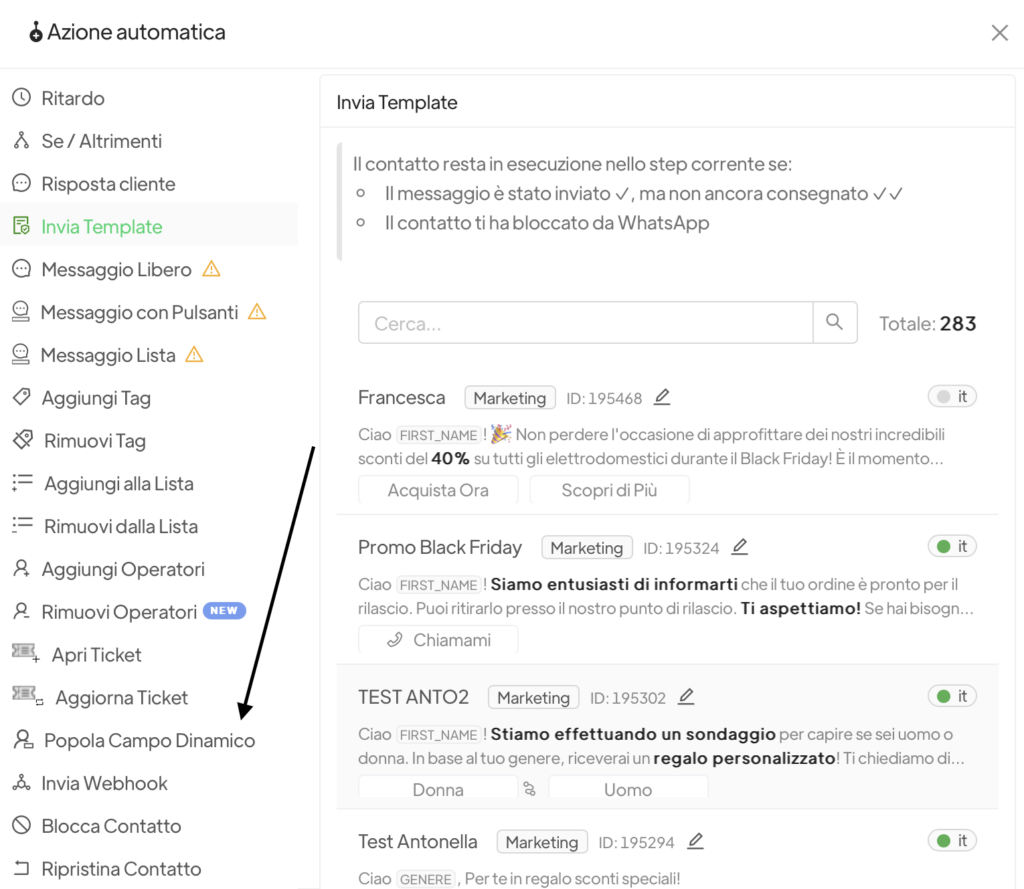Click edit pencil next to Francesca template ID
The height and width of the screenshot is (889, 1024).
coord(662,397)
